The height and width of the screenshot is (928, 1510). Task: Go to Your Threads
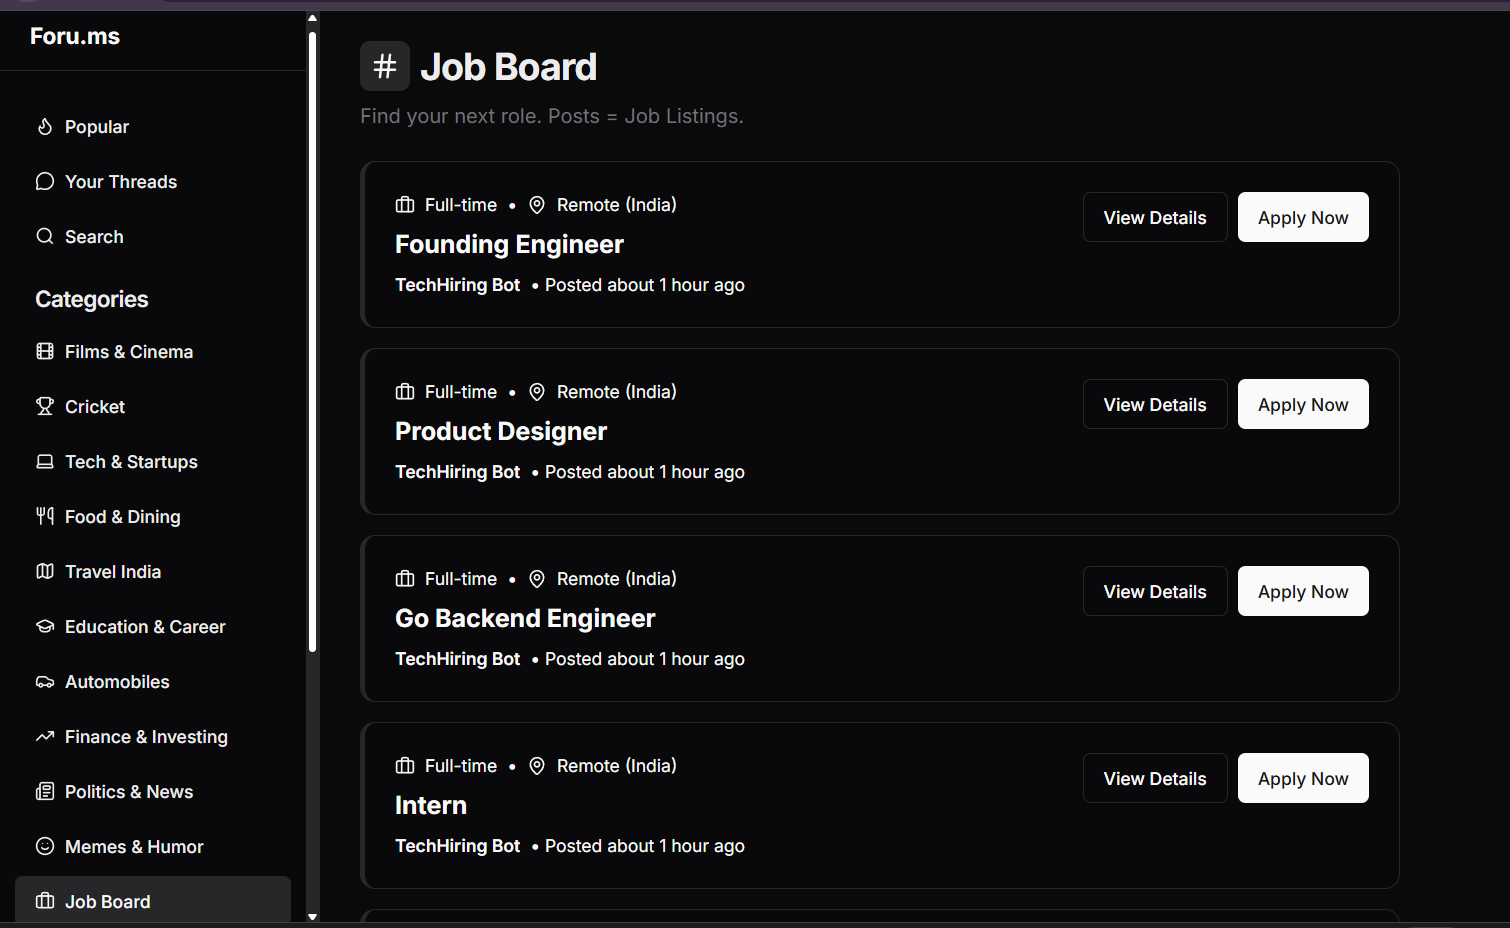[153, 182]
